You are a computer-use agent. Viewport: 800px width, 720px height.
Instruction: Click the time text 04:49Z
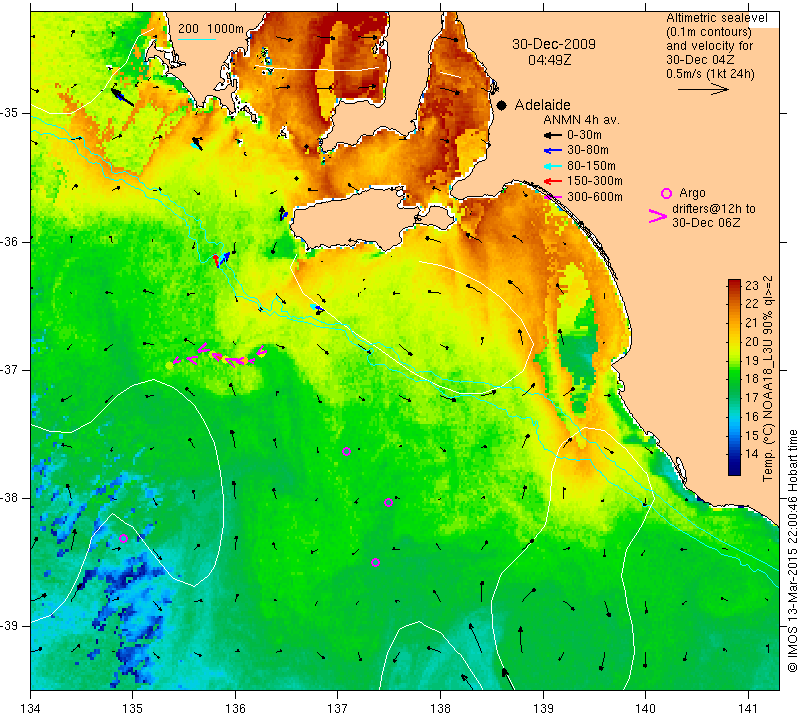(549, 60)
